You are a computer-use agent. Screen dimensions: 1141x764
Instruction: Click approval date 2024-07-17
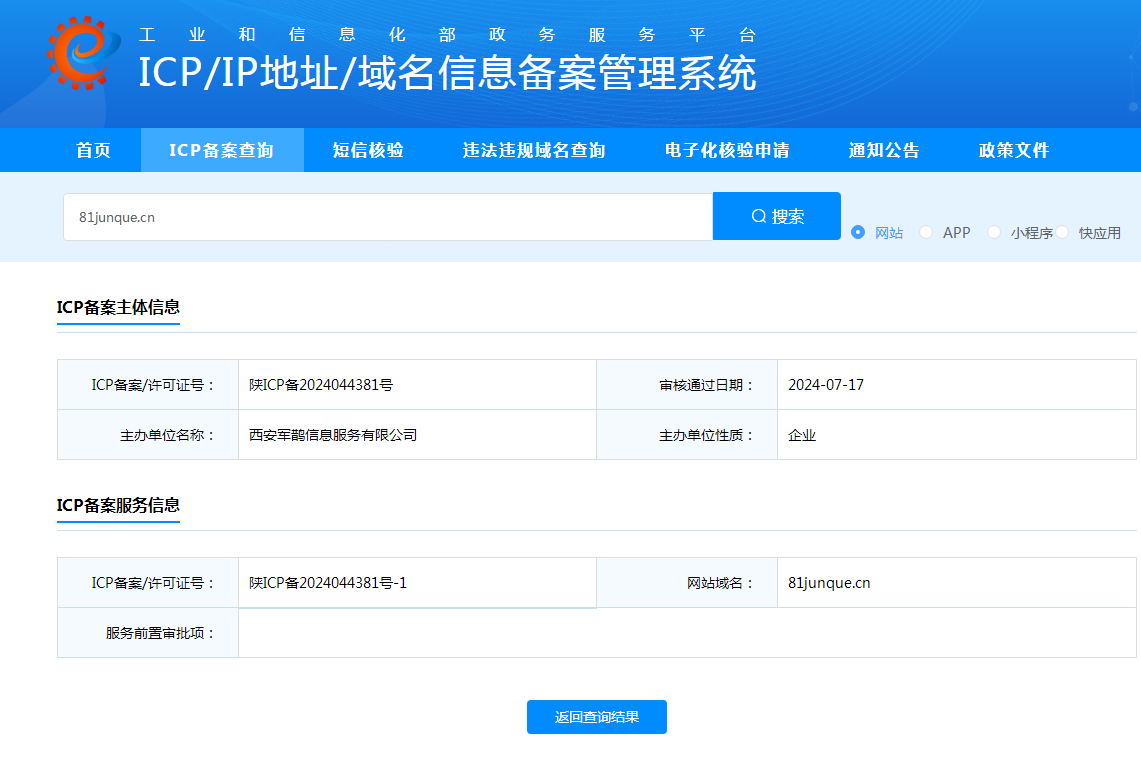[826, 385]
